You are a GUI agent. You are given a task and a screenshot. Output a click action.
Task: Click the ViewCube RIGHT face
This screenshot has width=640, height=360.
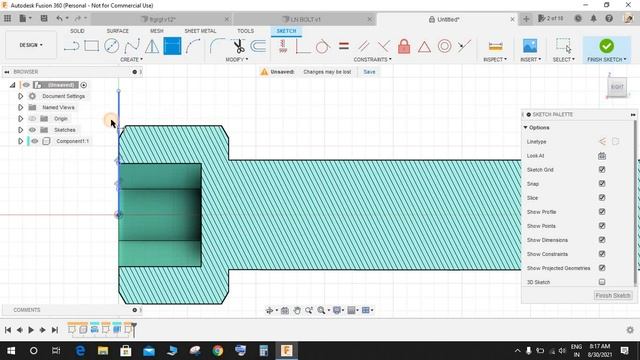coord(617,87)
